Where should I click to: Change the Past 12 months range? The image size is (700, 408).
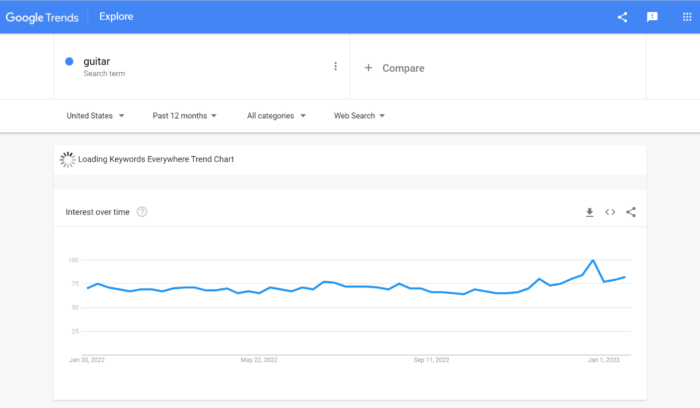click(x=185, y=116)
